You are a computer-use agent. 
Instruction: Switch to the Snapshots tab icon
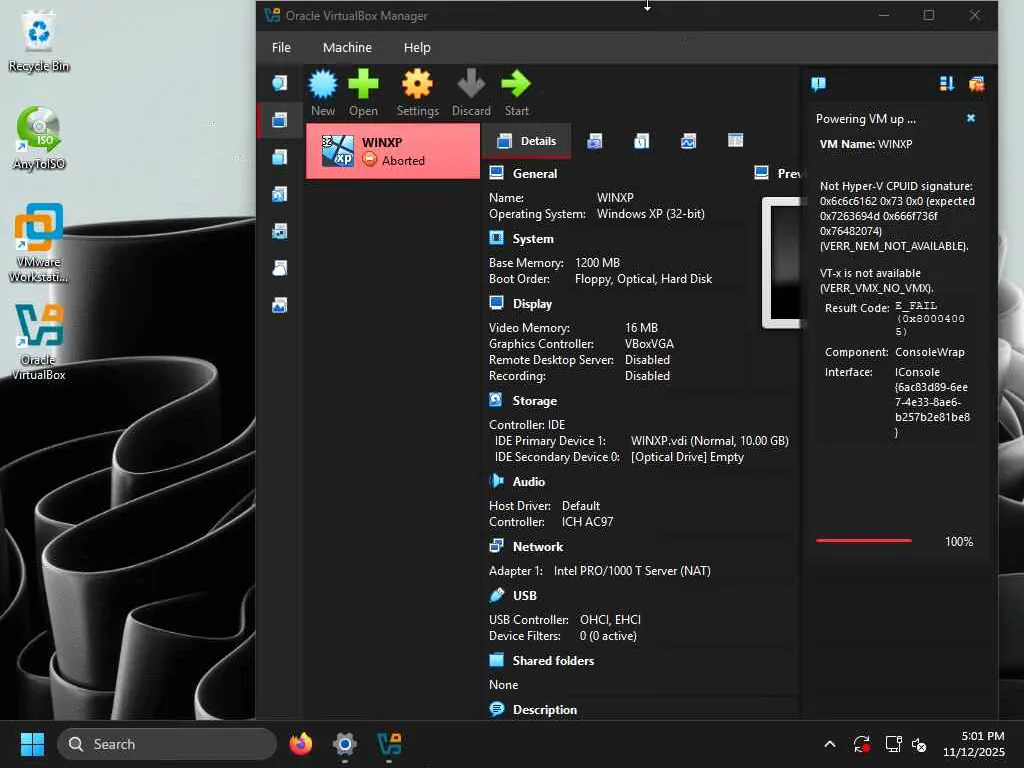[594, 141]
